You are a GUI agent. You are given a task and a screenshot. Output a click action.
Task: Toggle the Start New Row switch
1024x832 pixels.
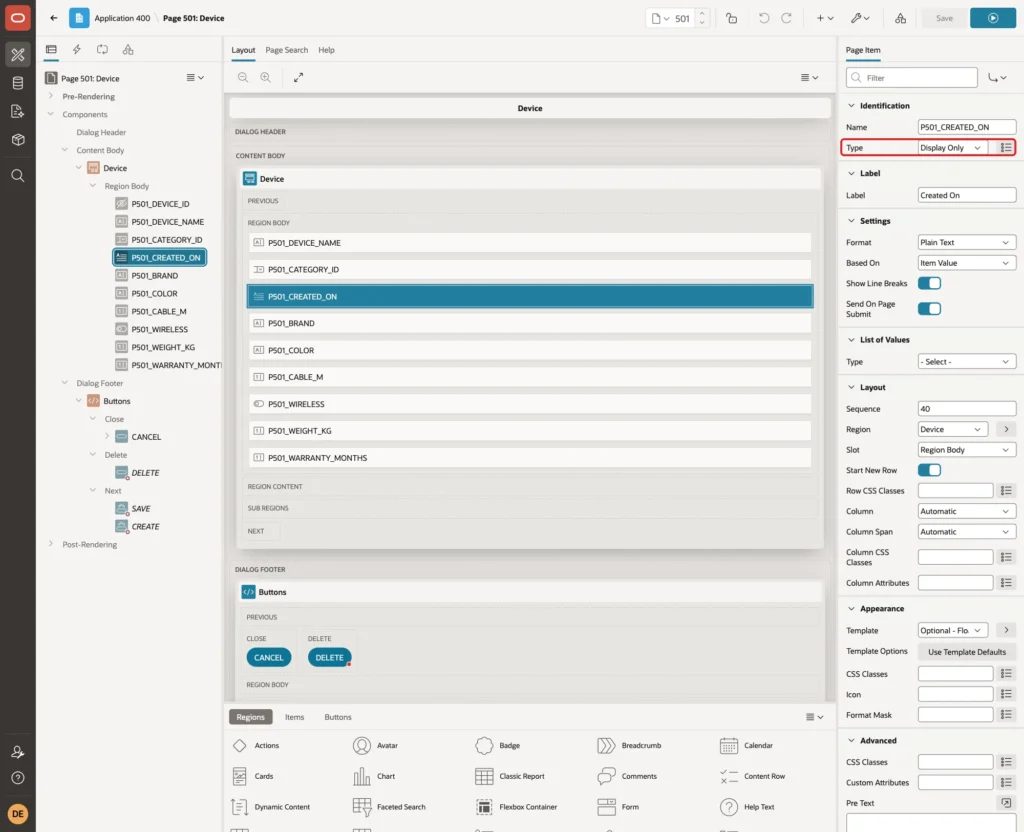tap(929, 470)
